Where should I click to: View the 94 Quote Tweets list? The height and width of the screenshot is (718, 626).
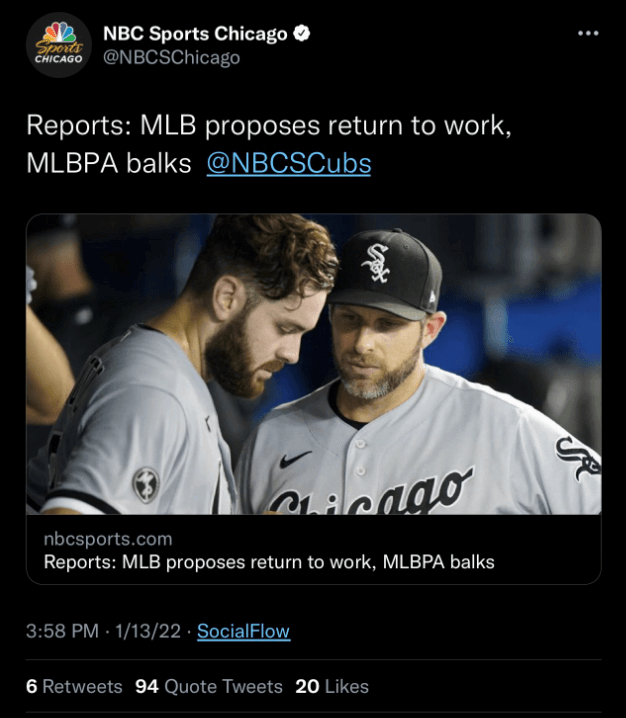coord(208,687)
